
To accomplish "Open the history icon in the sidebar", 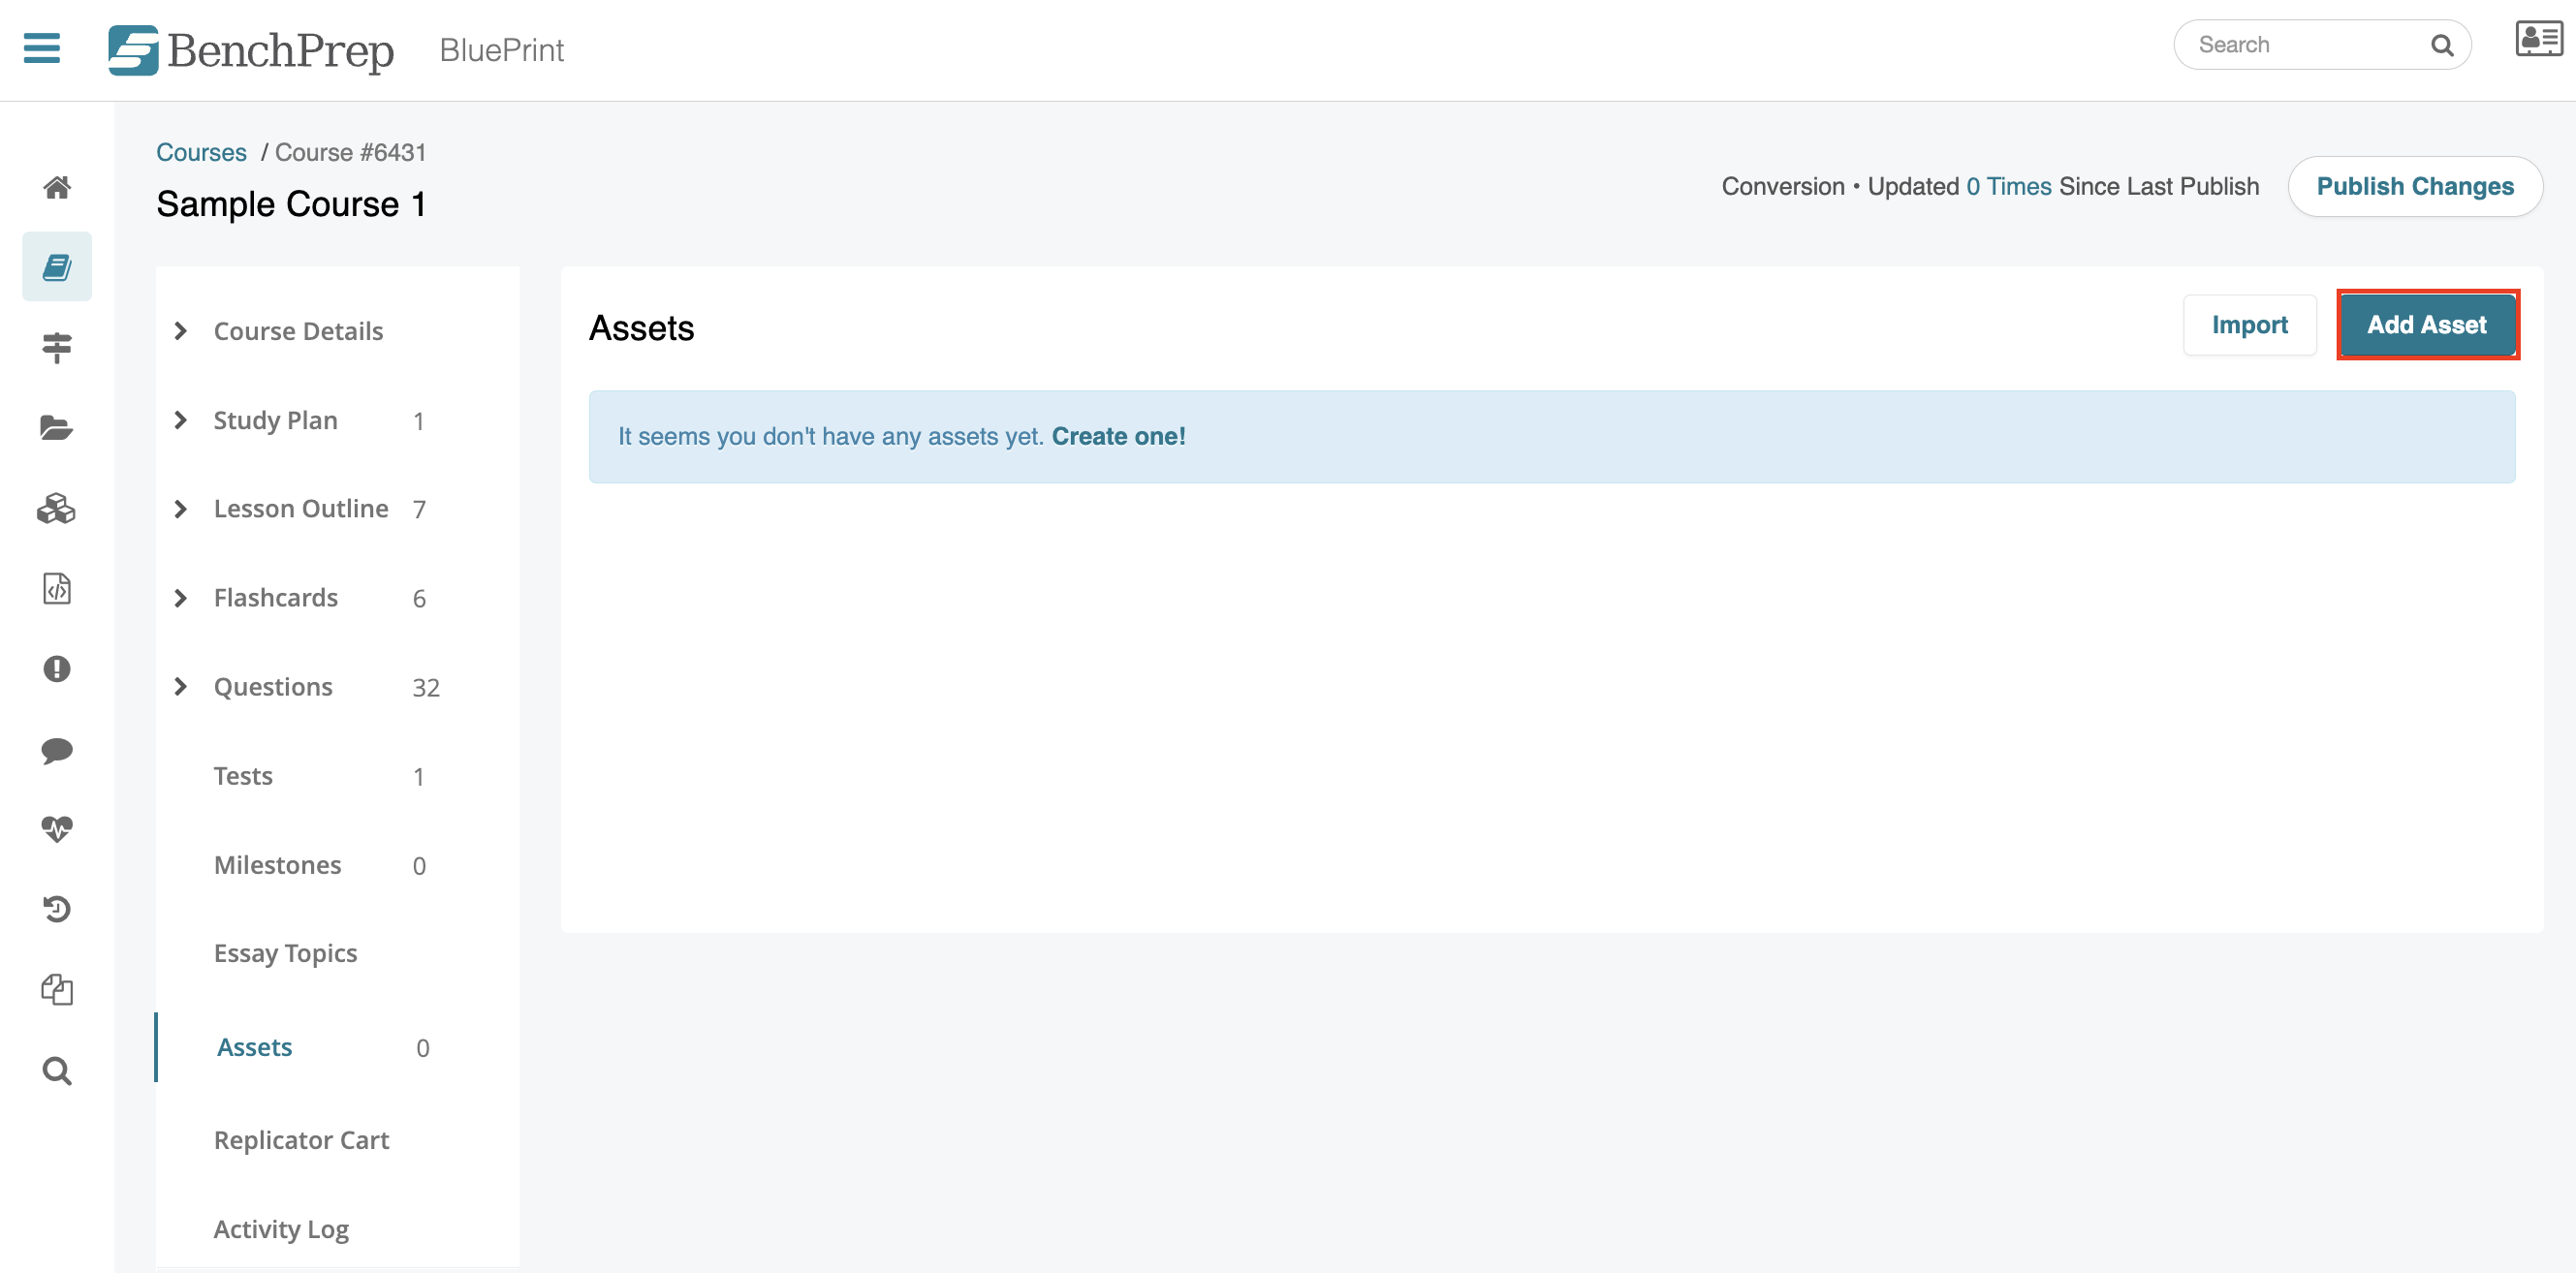I will (x=57, y=909).
